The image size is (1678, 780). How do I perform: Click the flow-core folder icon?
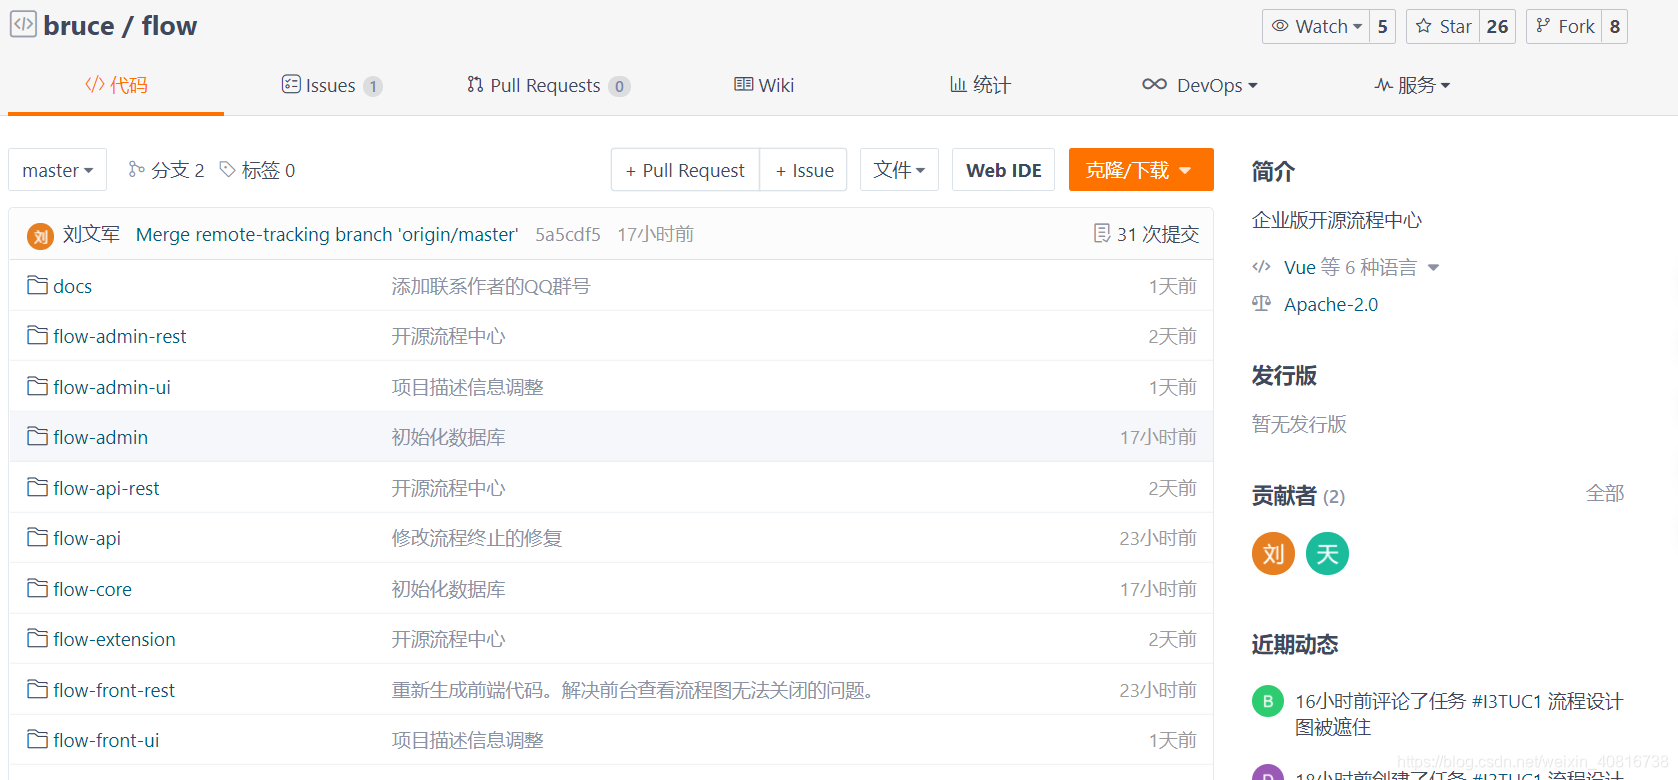coord(38,588)
